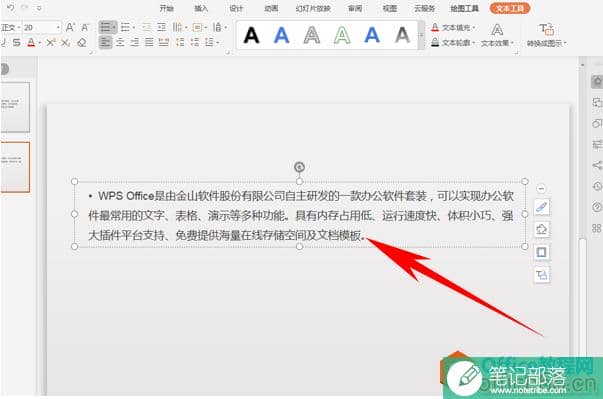The height and width of the screenshot is (399, 603).
Task: Click the distributed alignment icon
Action: (x=164, y=43)
